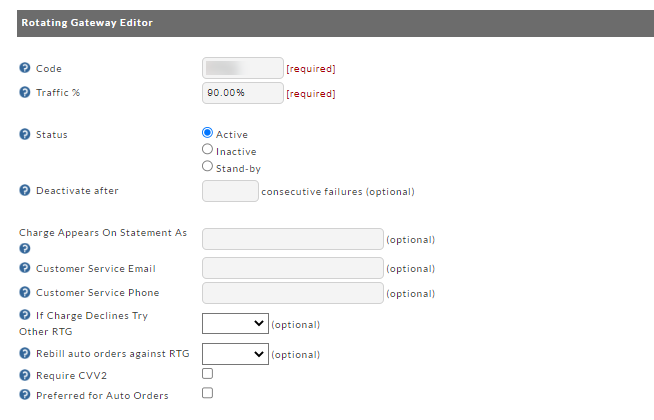The width and height of the screenshot is (654, 420).
Task: Expand the Rebill auto orders against RTG dropdown
Action: 235,354
